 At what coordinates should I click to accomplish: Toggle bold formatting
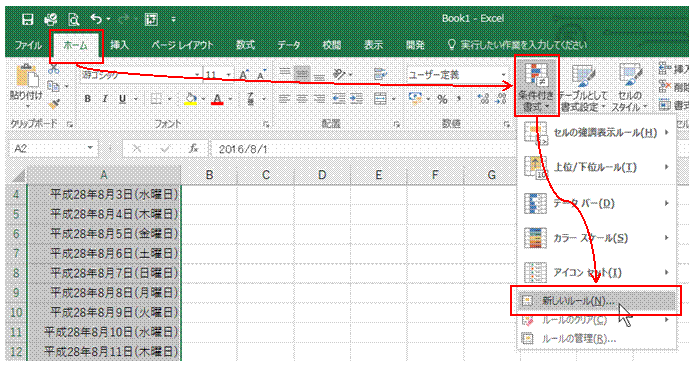[88, 99]
